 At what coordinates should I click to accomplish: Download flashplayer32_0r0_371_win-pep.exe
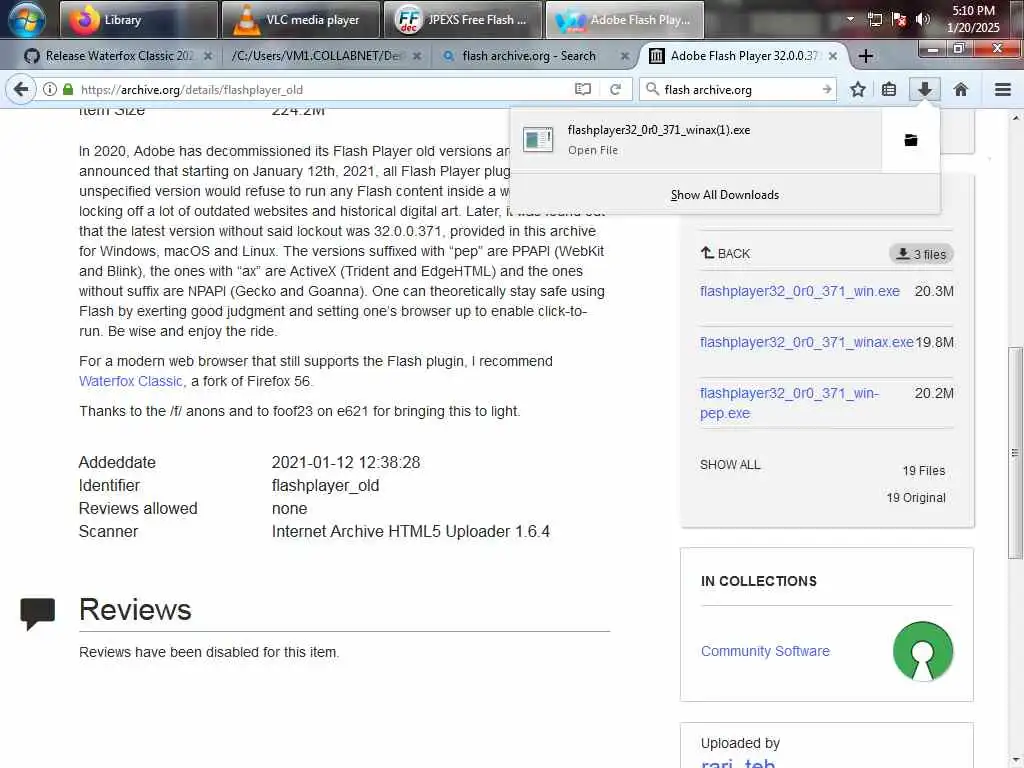(790, 403)
